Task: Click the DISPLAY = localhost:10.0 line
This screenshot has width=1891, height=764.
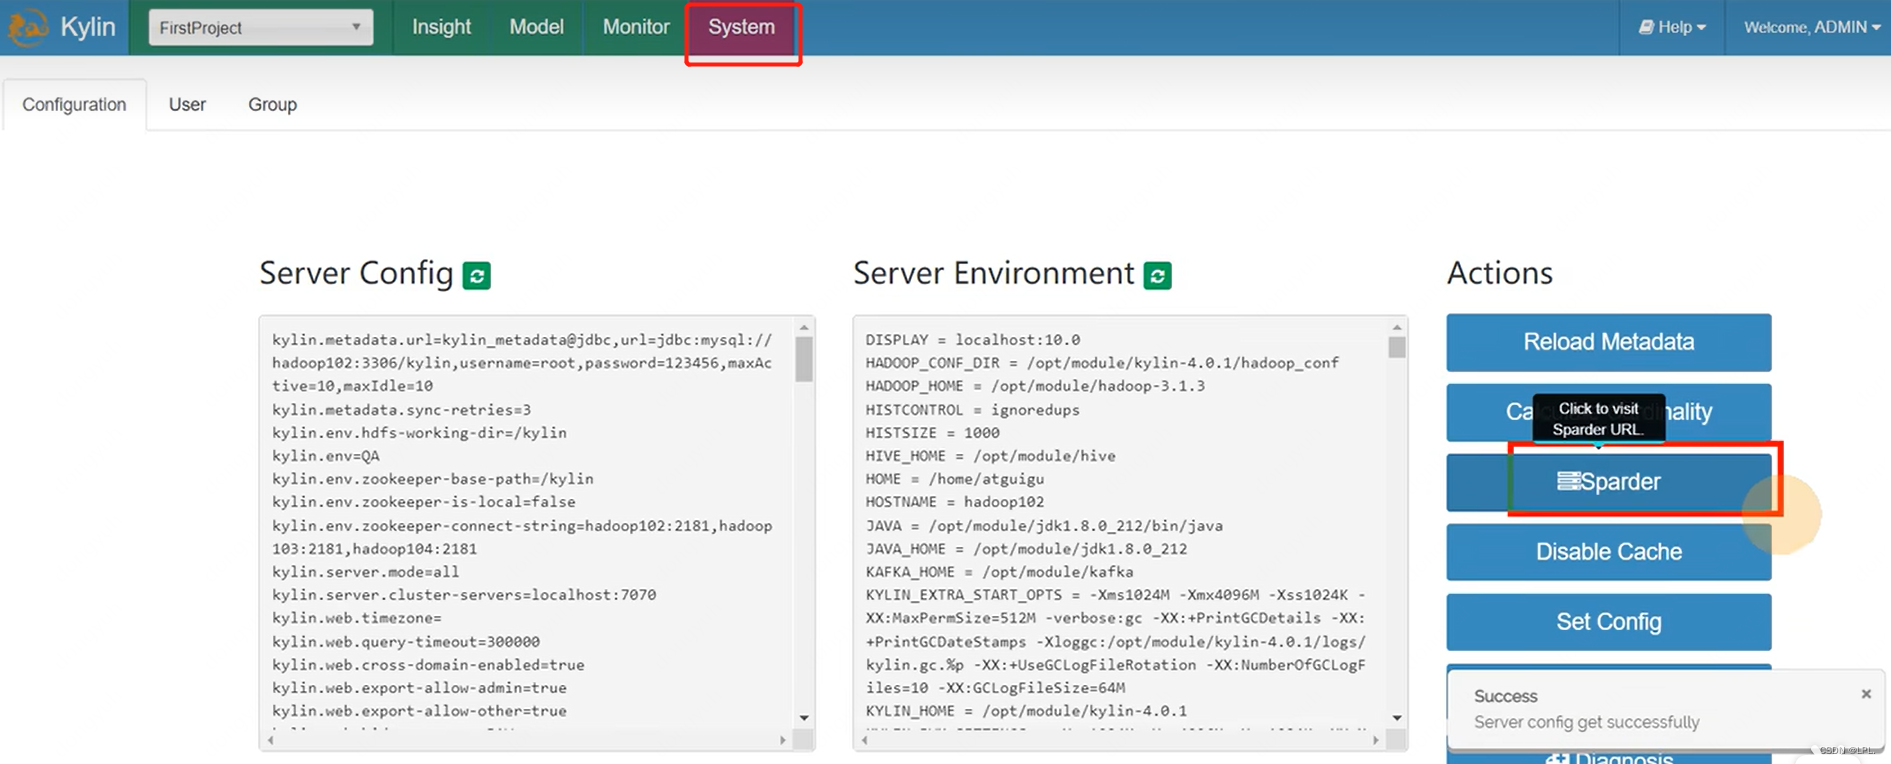Action: click(x=972, y=340)
